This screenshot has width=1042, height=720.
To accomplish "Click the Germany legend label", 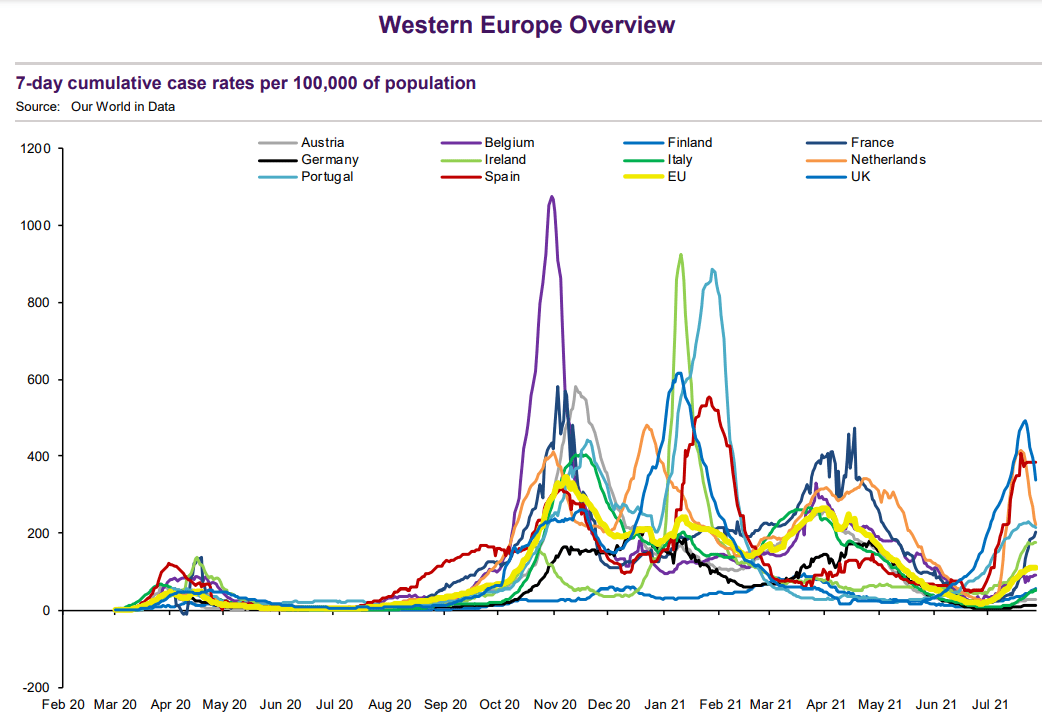I will [x=330, y=160].
